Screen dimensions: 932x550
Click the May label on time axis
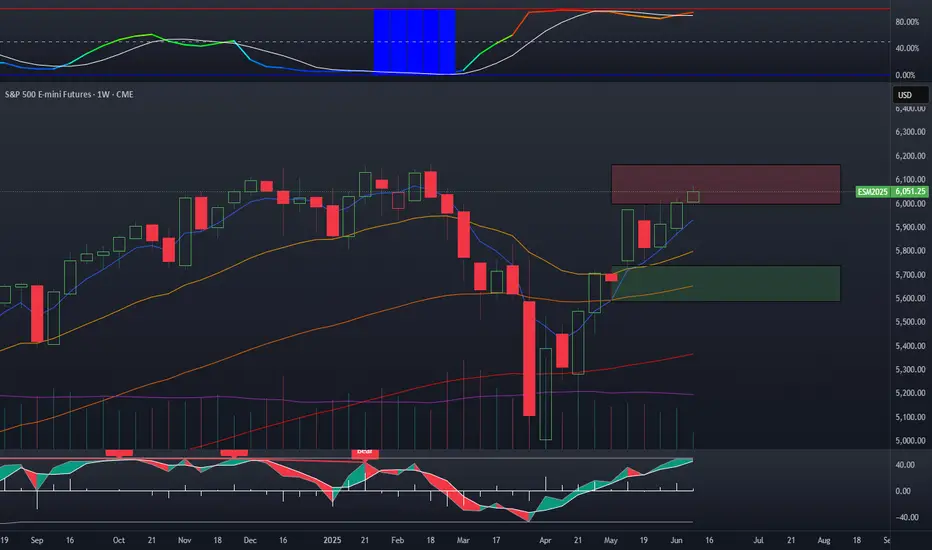tap(610, 540)
